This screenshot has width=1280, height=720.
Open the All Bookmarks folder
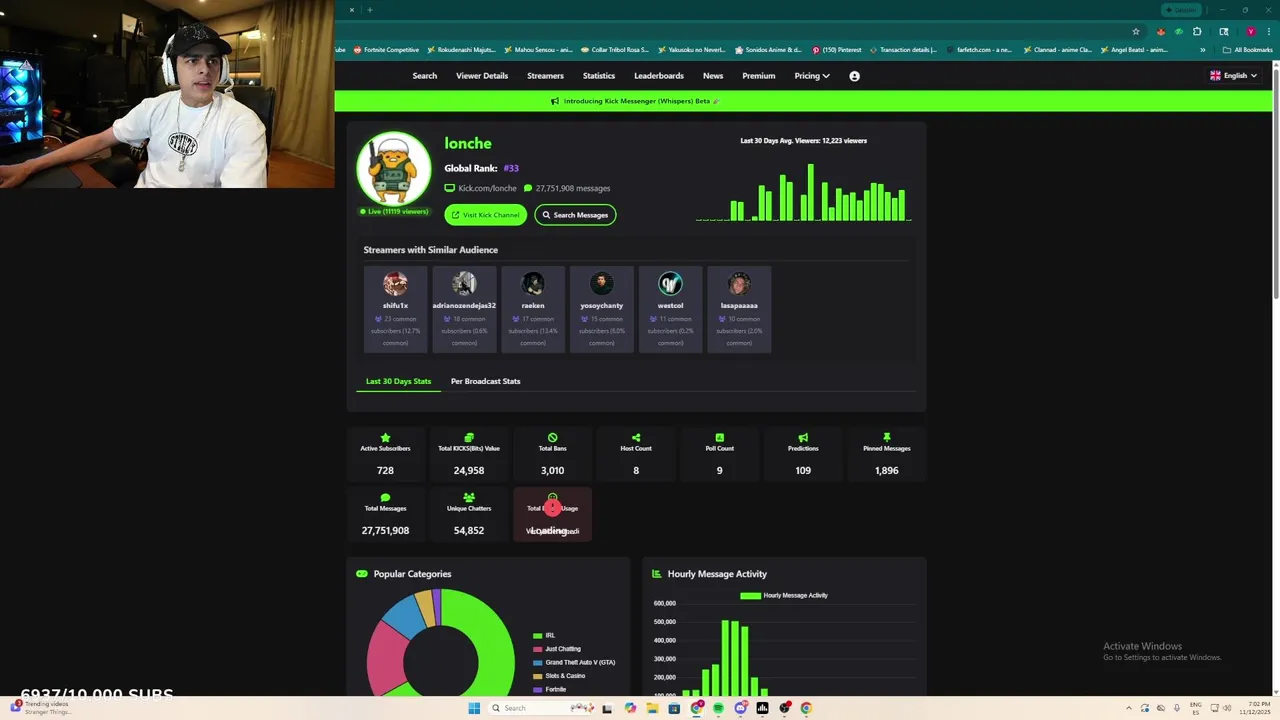tap(1248, 49)
